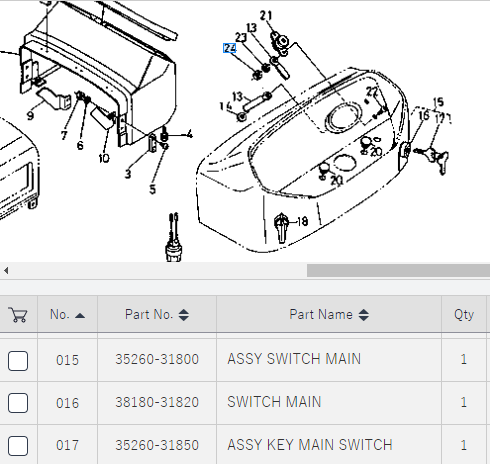Click row number 016
Viewport: 490px width, 464px height.
tap(67, 403)
